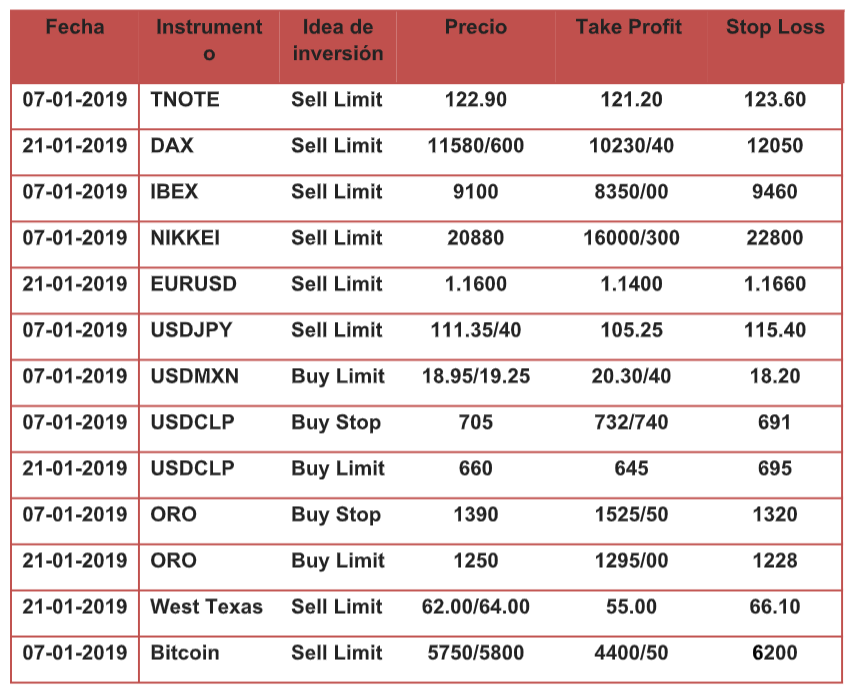Click the Idea de inversión header
The image size is (848, 691).
[x=337, y=40]
